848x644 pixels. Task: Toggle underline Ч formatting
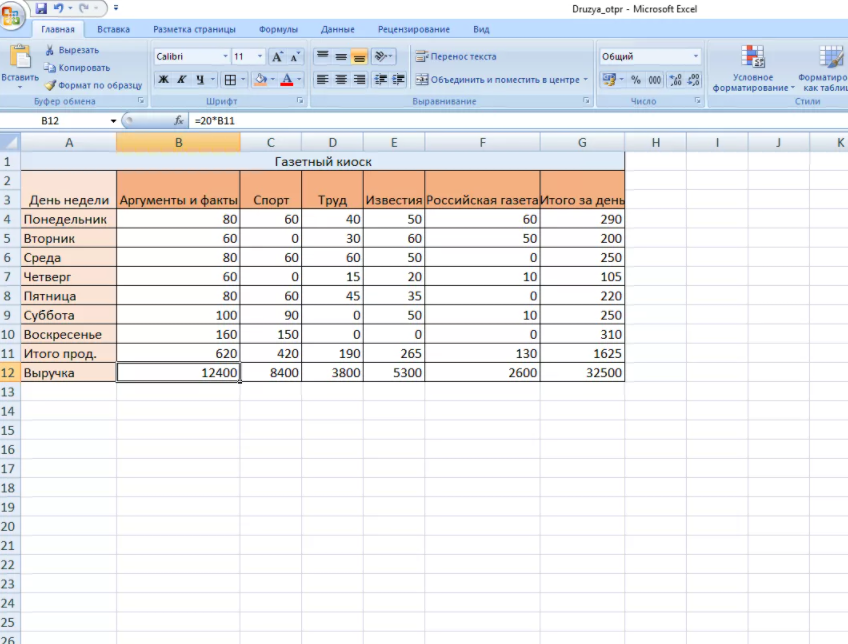(200, 79)
